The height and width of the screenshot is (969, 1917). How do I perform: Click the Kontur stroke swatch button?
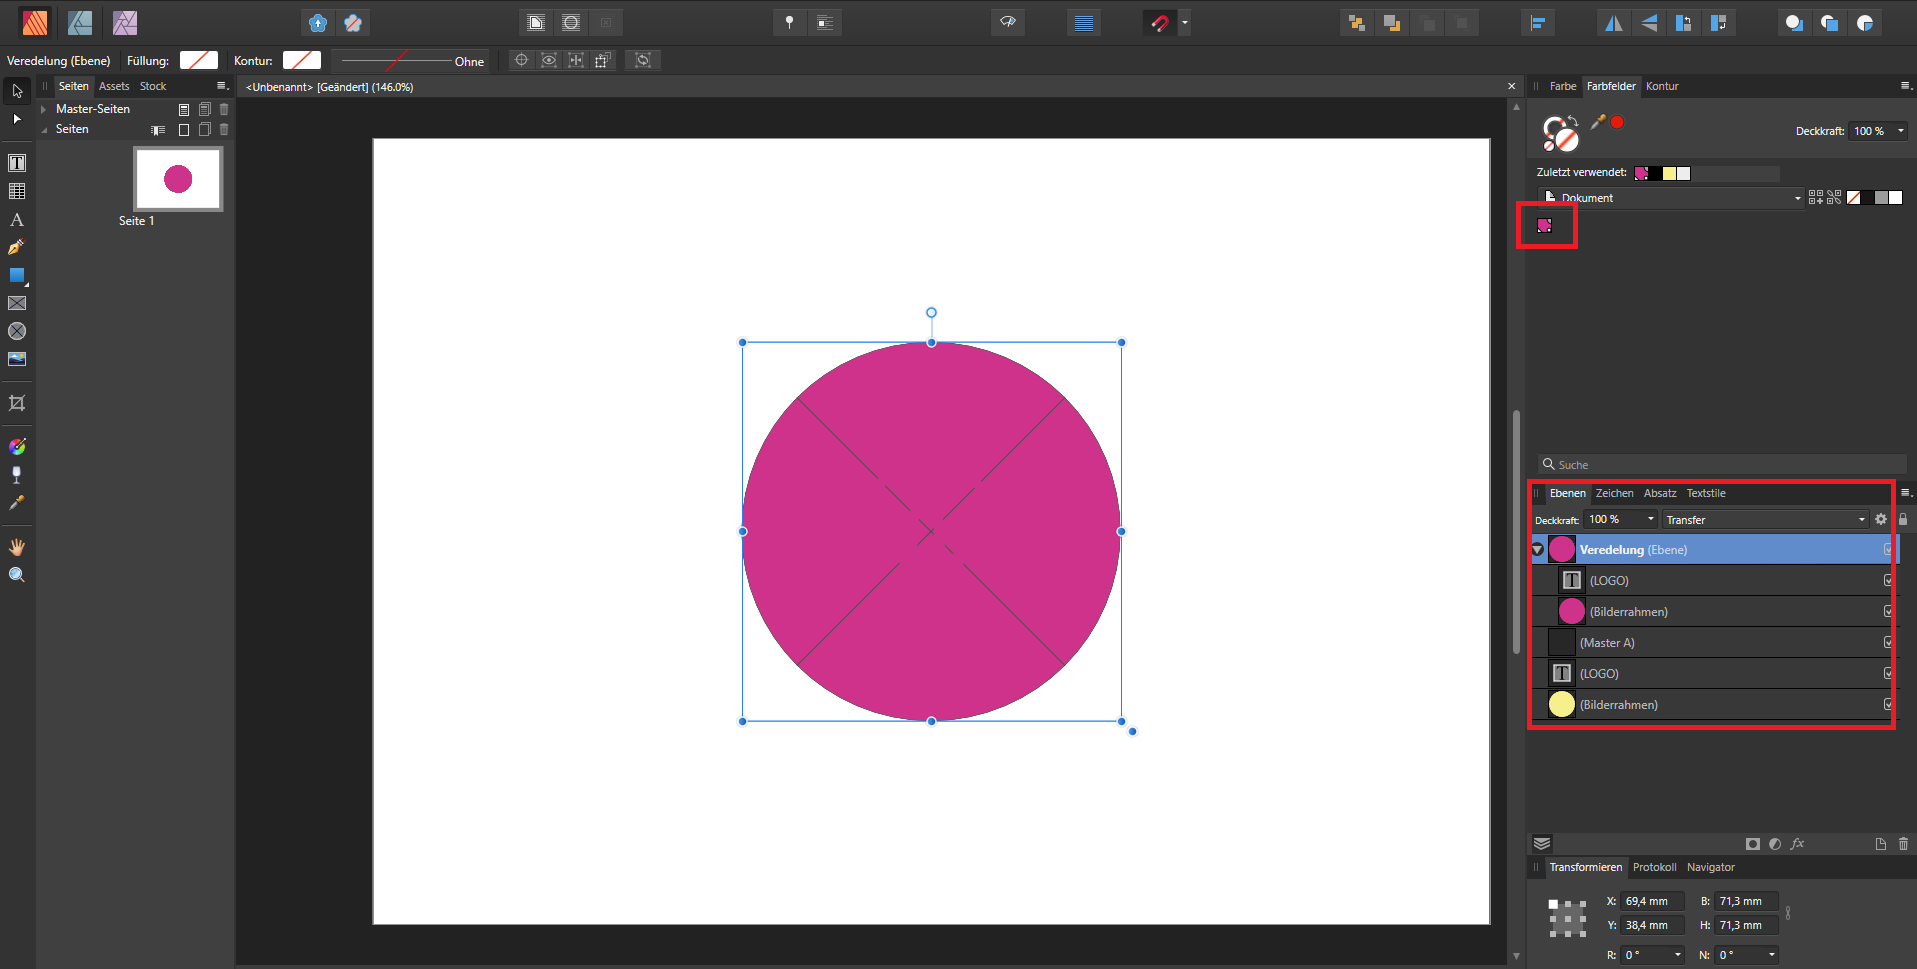pyautogui.click(x=301, y=61)
